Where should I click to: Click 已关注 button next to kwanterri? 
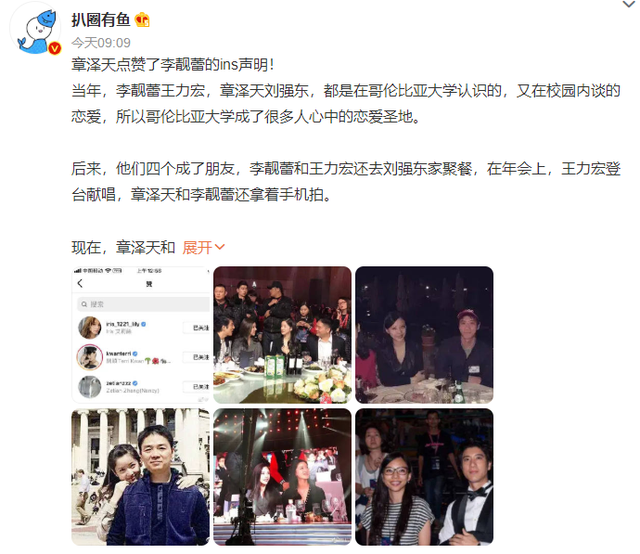click(x=196, y=357)
